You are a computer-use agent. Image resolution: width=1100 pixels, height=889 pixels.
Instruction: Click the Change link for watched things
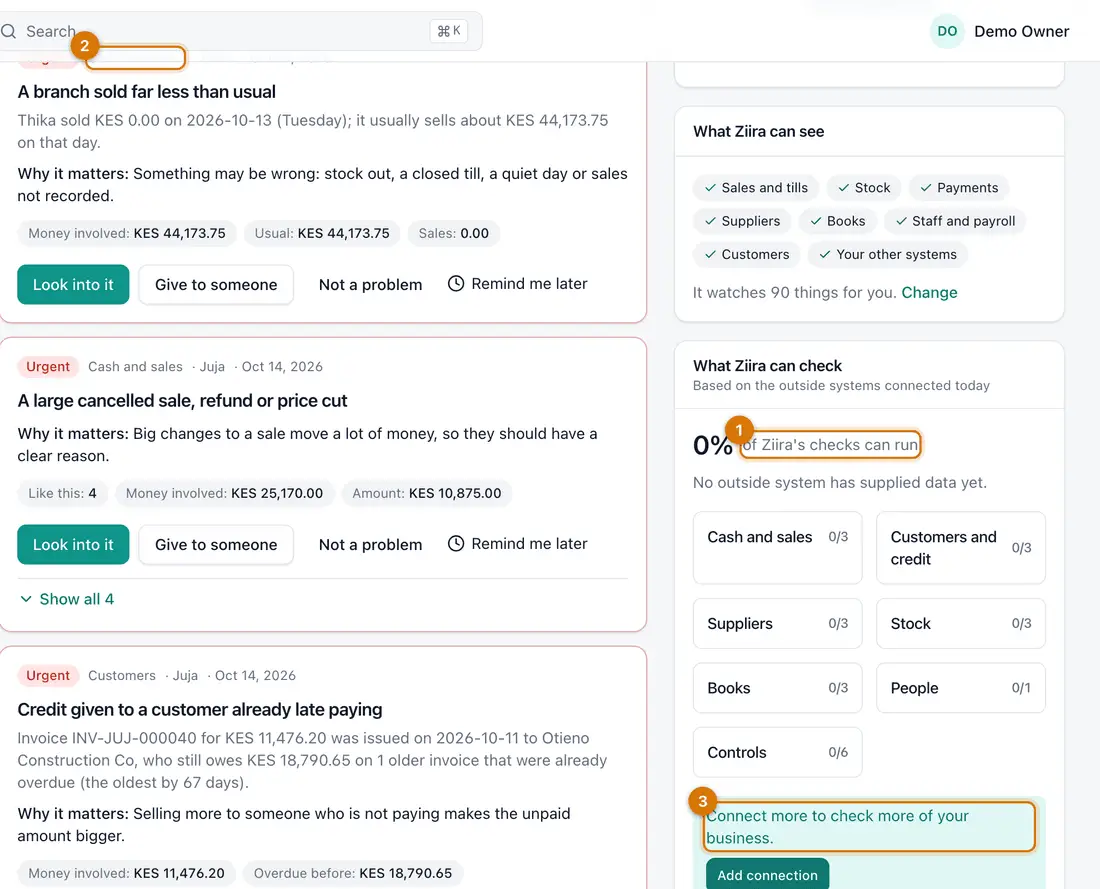(x=930, y=293)
